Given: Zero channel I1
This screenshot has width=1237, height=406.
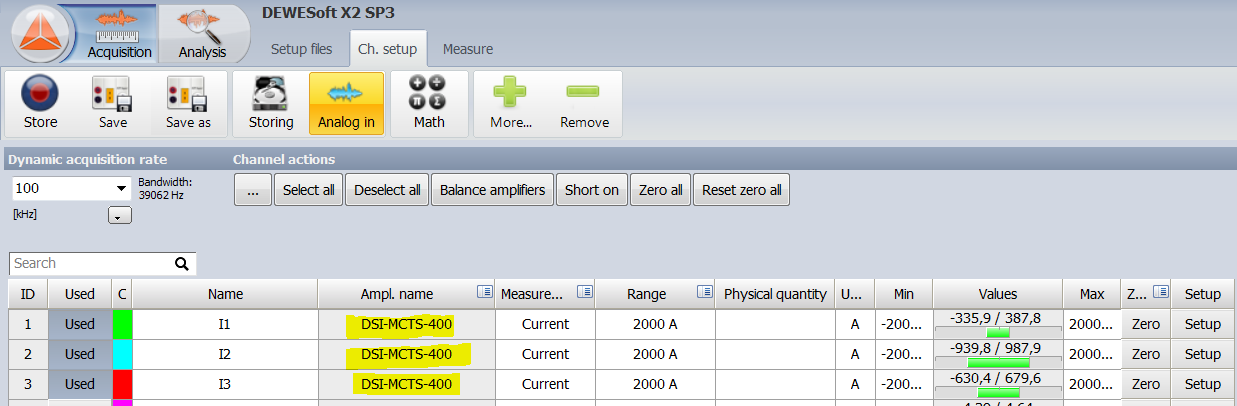Looking at the screenshot, I should (1146, 324).
